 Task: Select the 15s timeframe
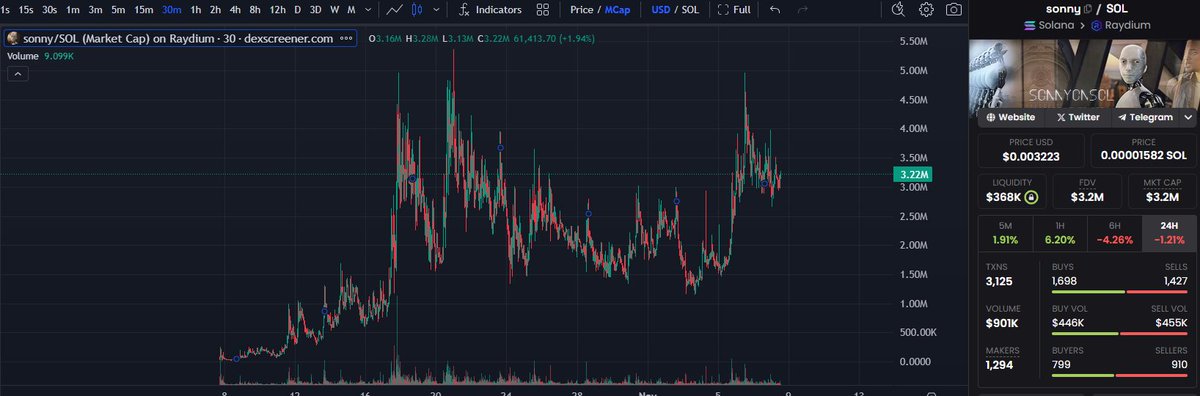click(26, 9)
